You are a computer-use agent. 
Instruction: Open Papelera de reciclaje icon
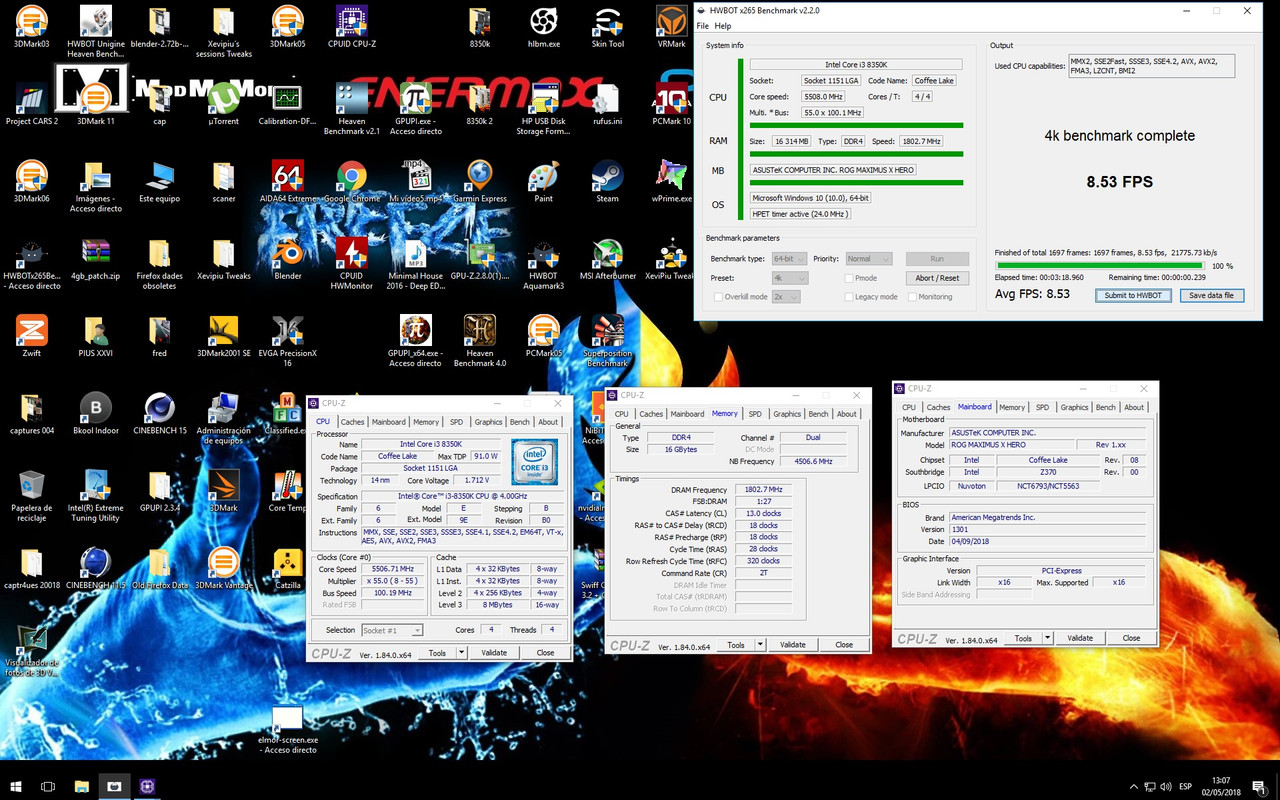32,496
